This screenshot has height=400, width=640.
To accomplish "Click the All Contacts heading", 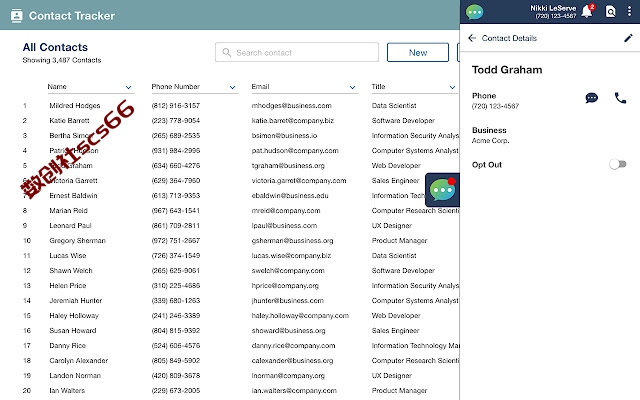I will pyautogui.click(x=55, y=47).
